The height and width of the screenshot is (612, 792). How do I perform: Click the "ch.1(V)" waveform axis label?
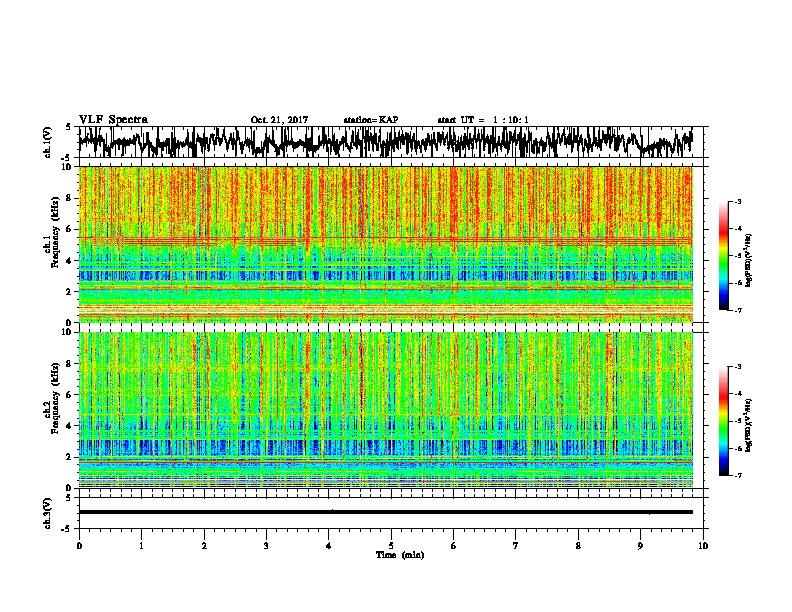coord(48,142)
